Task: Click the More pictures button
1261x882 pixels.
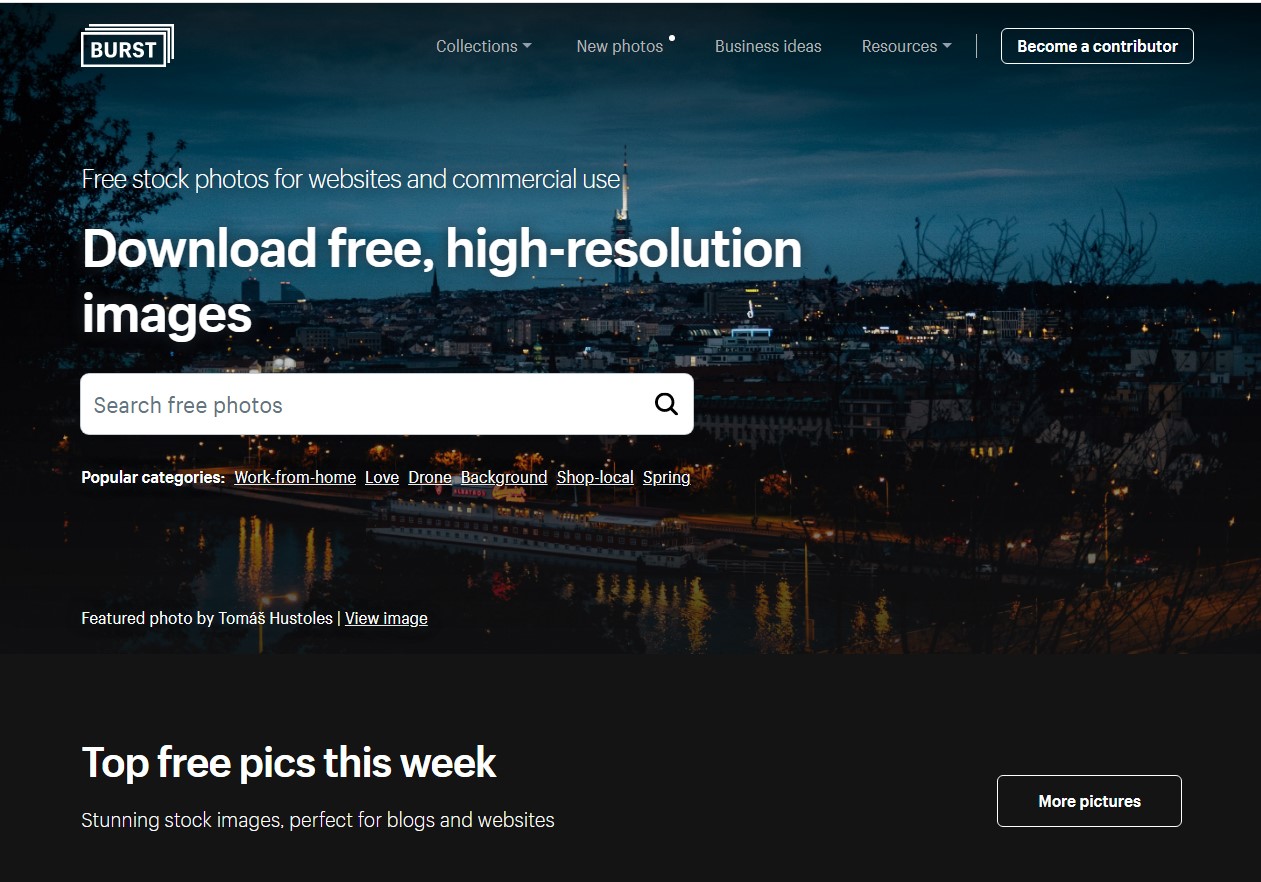Action: click(1089, 801)
